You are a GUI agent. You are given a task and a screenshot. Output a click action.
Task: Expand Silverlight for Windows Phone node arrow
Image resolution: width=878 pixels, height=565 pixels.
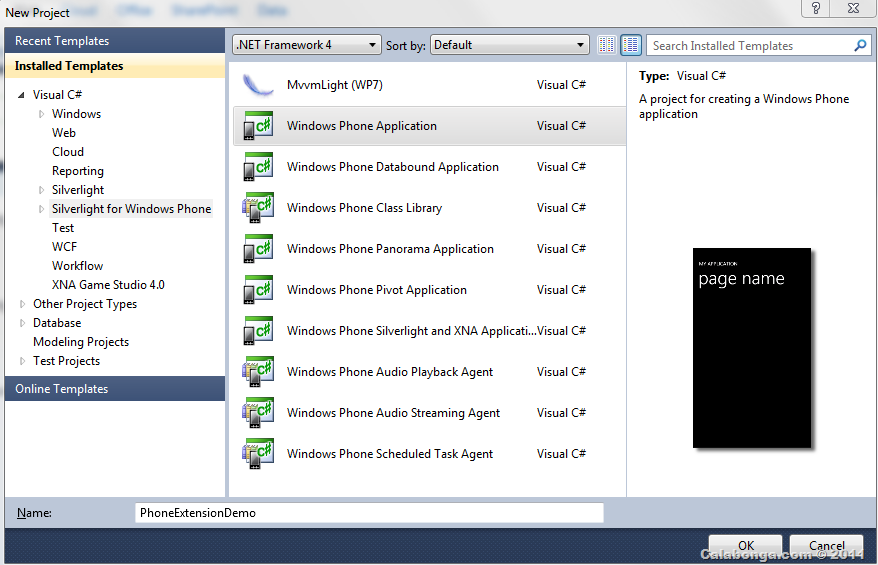pyautogui.click(x=41, y=209)
